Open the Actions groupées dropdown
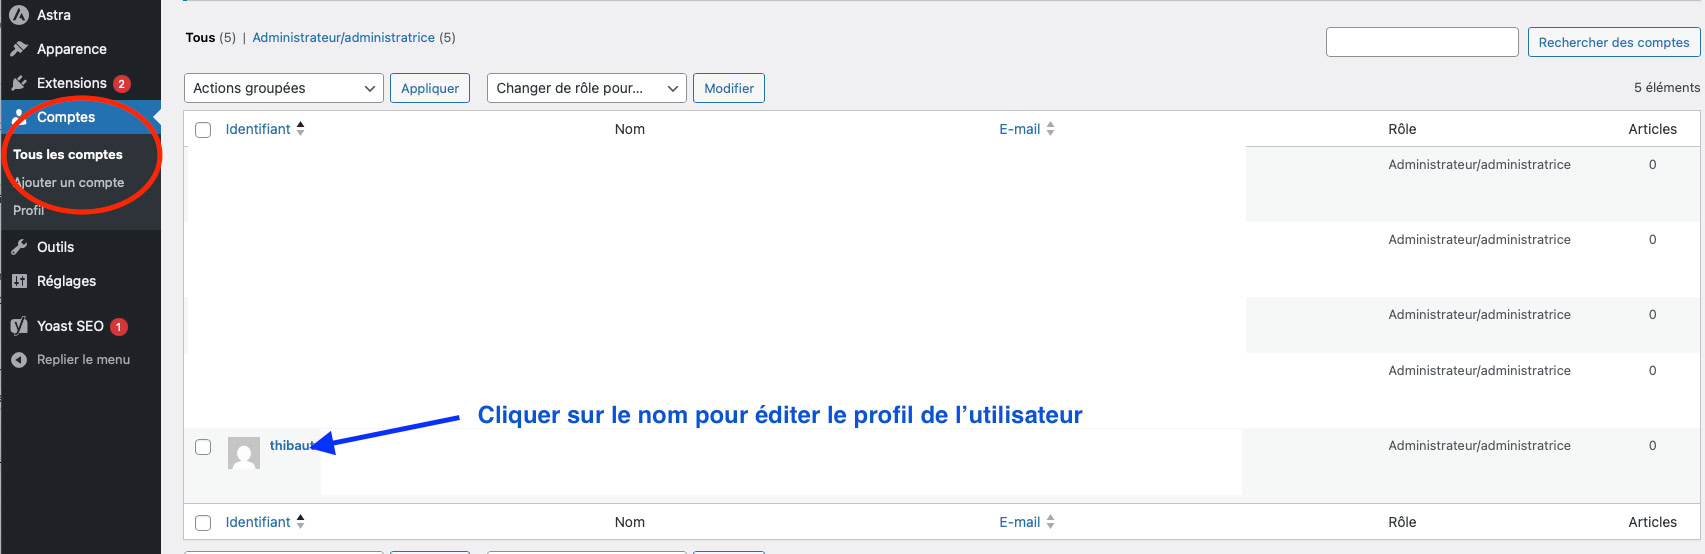 click(284, 88)
